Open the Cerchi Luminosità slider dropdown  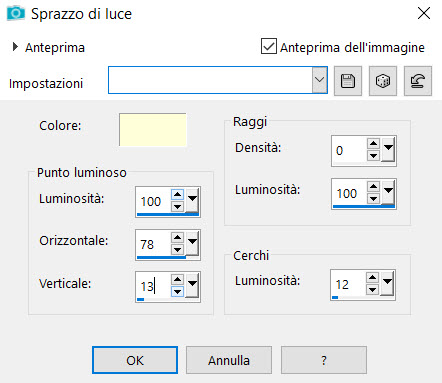pyautogui.click(x=387, y=283)
